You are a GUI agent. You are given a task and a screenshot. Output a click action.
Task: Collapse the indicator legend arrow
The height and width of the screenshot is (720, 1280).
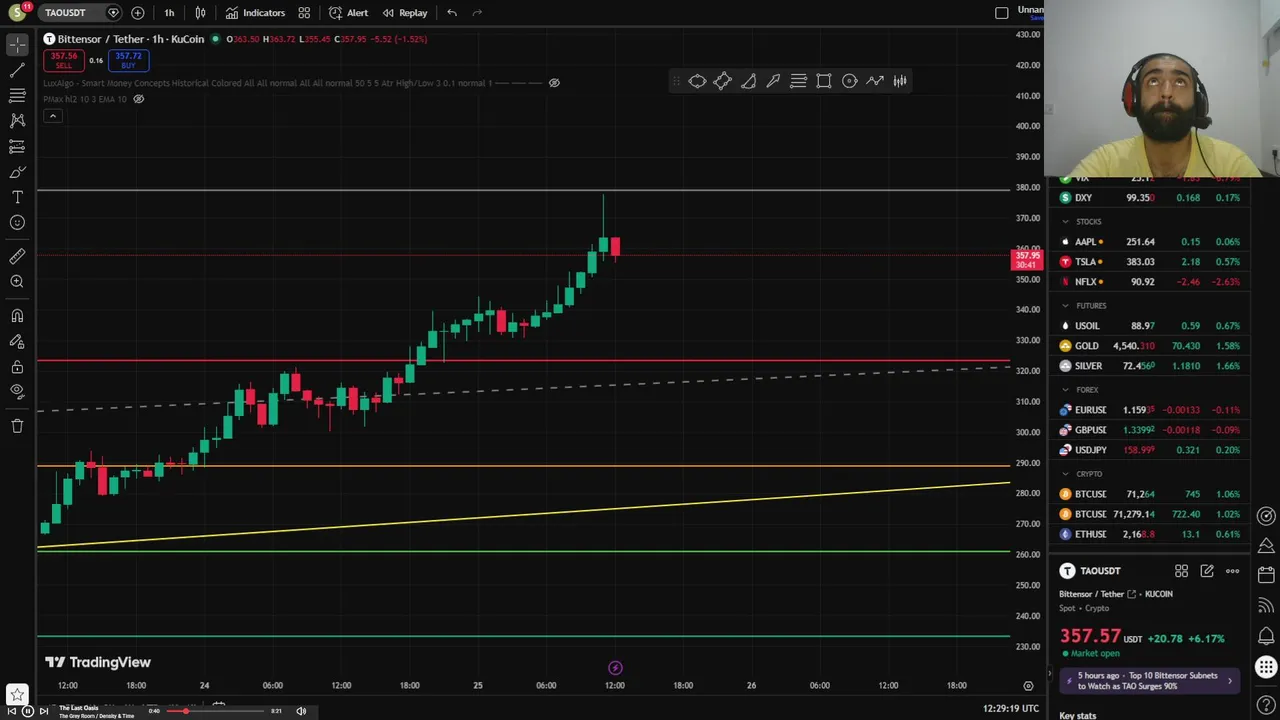tap(52, 116)
